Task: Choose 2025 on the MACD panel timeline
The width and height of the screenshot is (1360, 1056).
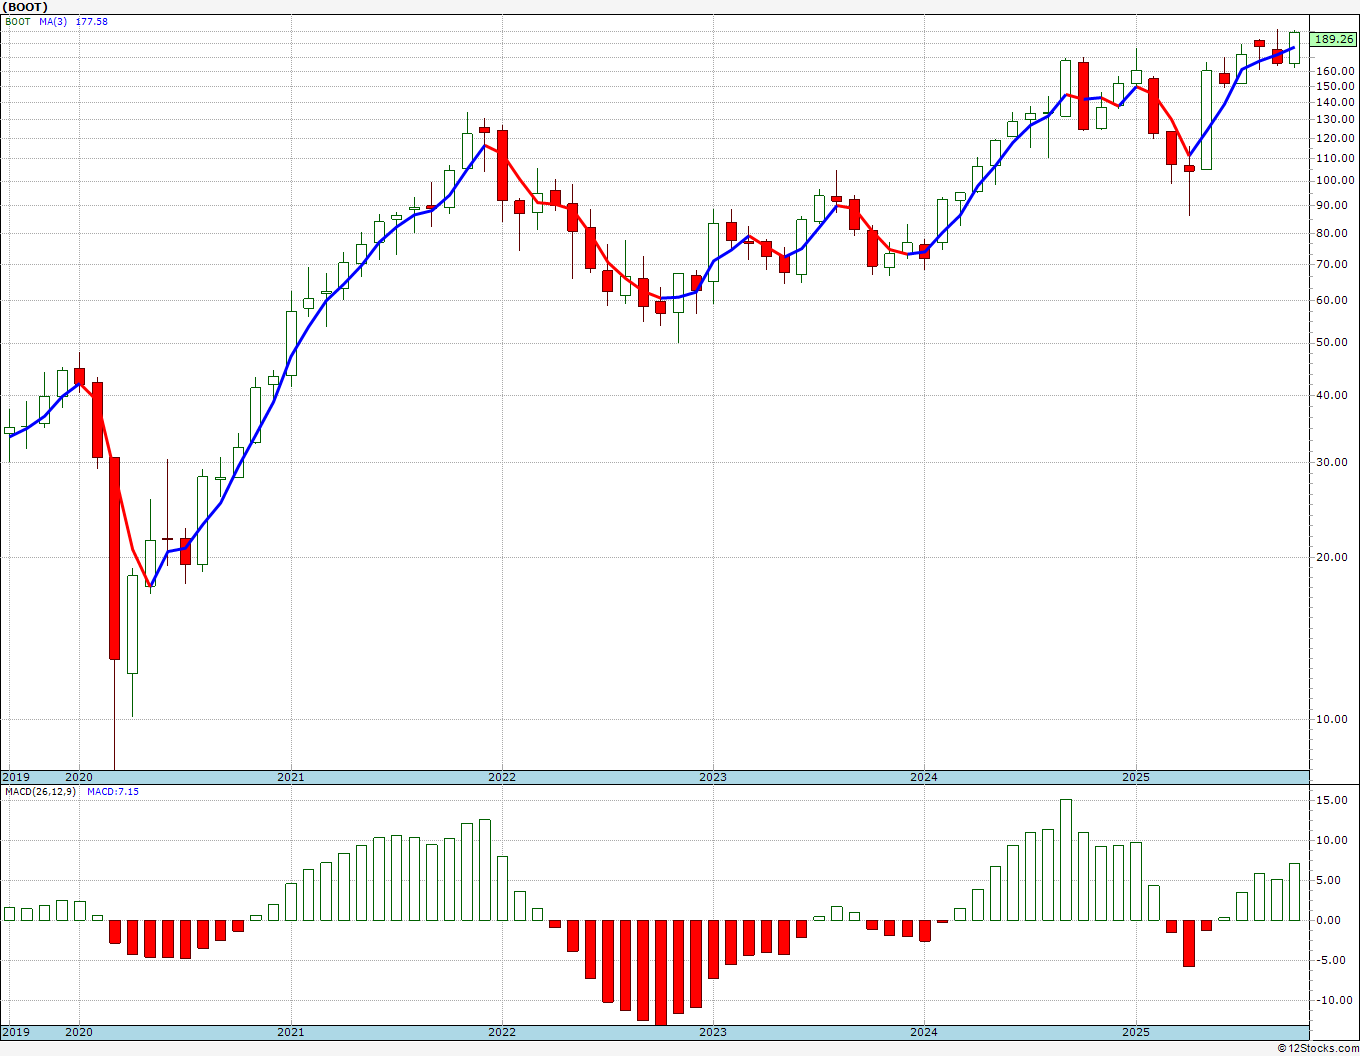Action: (1136, 1032)
